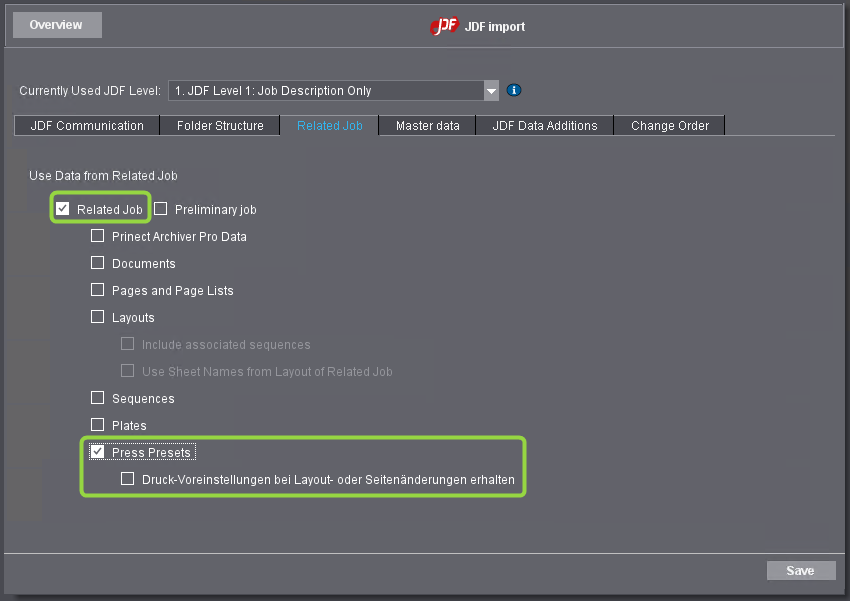Uncheck the Related Job checkbox
850x601 pixels.
pyautogui.click(x=63, y=209)
